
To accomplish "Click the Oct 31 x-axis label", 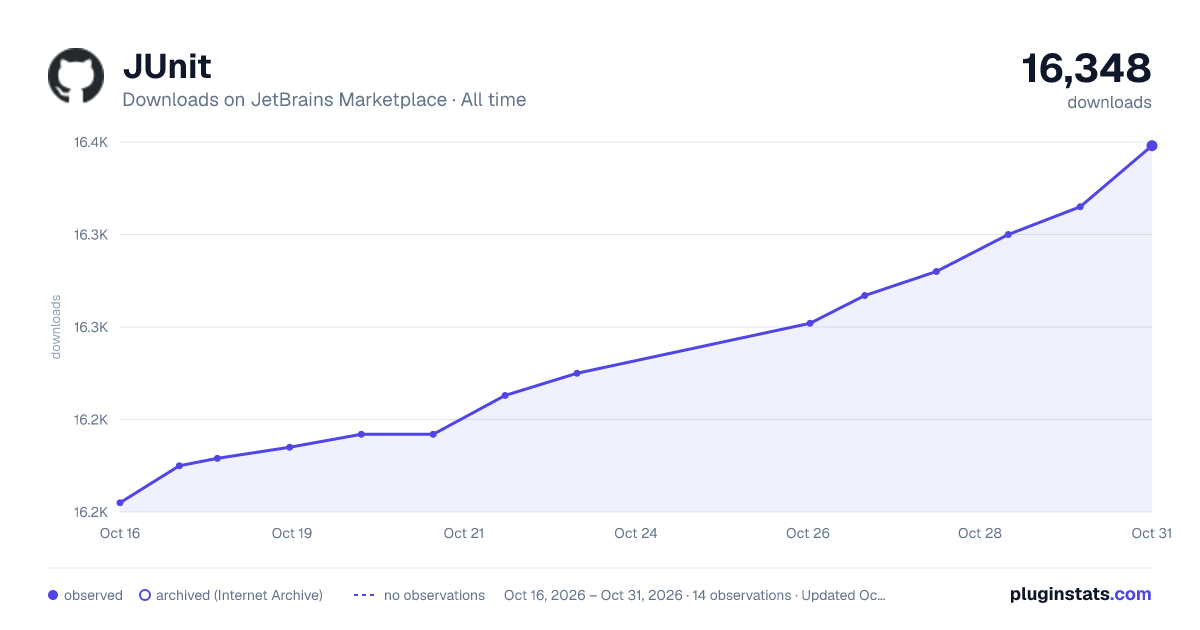I will pos(1151,533).
